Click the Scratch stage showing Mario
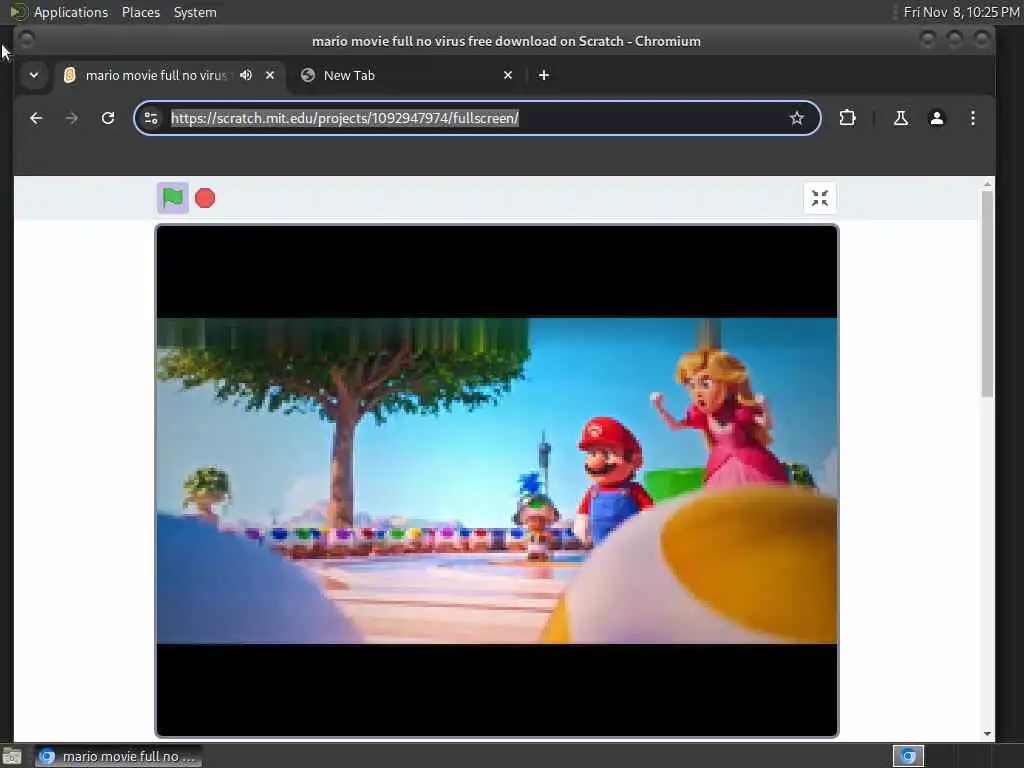Viewport: 1024px width, 768px height. pyautogui.click(x=496, y=481)
